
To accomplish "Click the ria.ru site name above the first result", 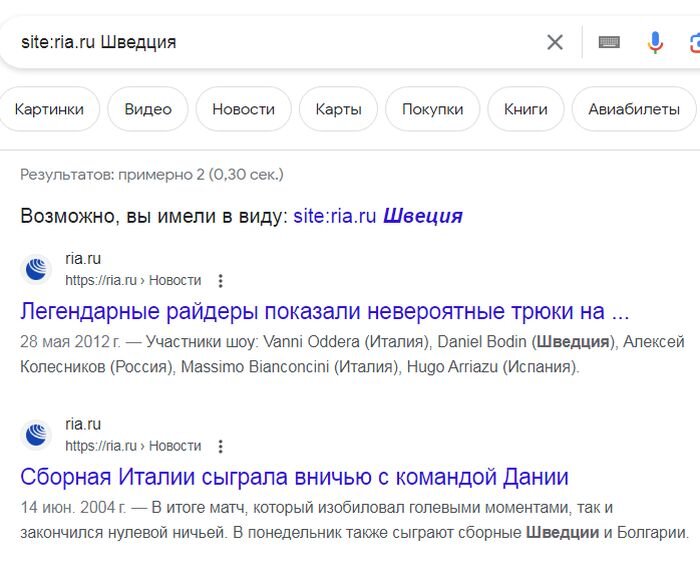I will pyautogui.click(x=83, y=258).
